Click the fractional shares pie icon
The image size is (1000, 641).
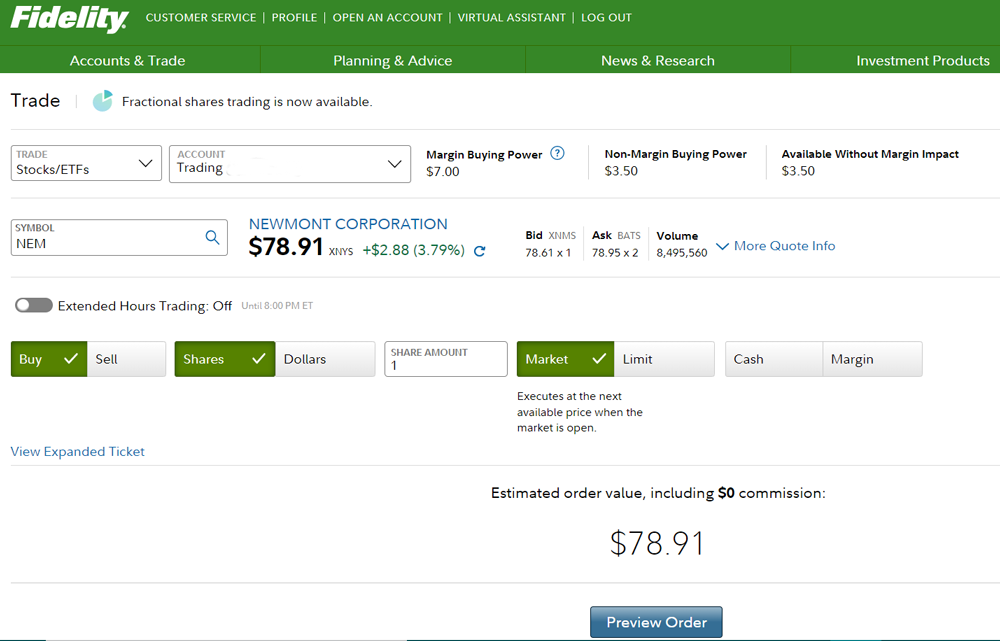click(x=102, y=101)
